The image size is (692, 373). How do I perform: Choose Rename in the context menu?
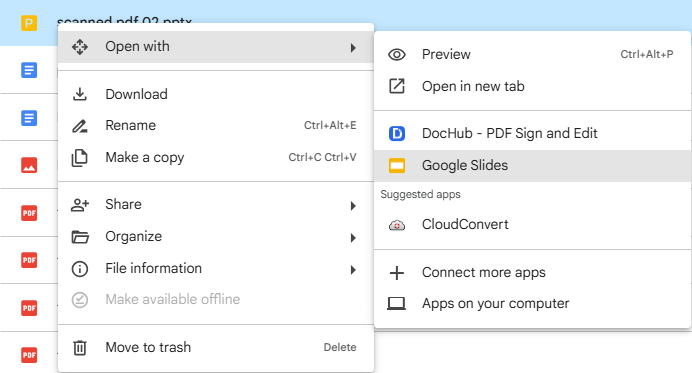click(216, 126)
